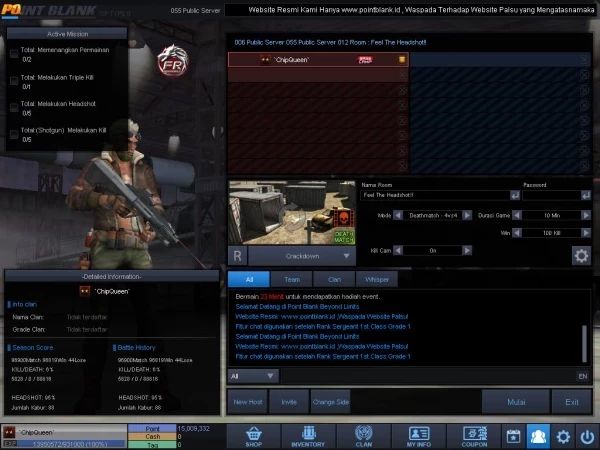Click the power exit icon
The height and width of the screenshot is (450, 600).
pos(587,437)
